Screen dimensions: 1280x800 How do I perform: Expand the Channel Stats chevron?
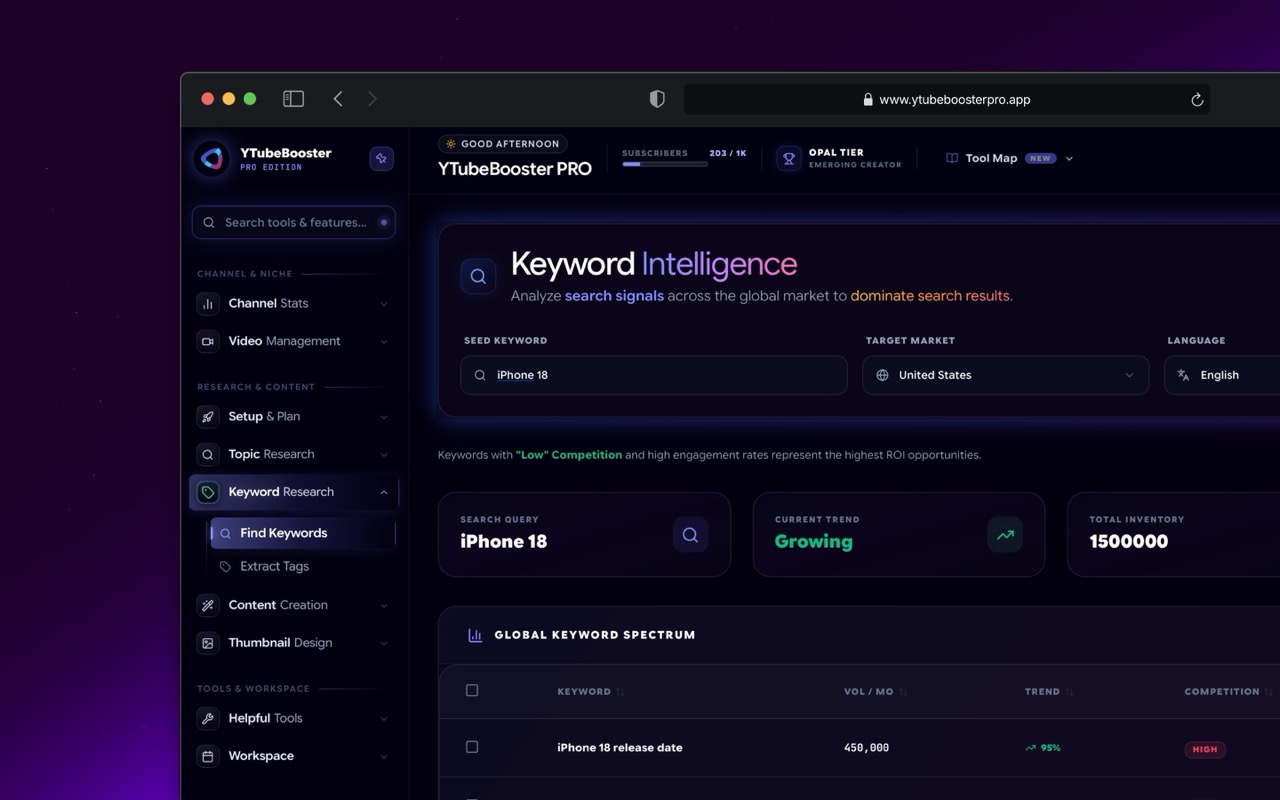click(384, 304)
